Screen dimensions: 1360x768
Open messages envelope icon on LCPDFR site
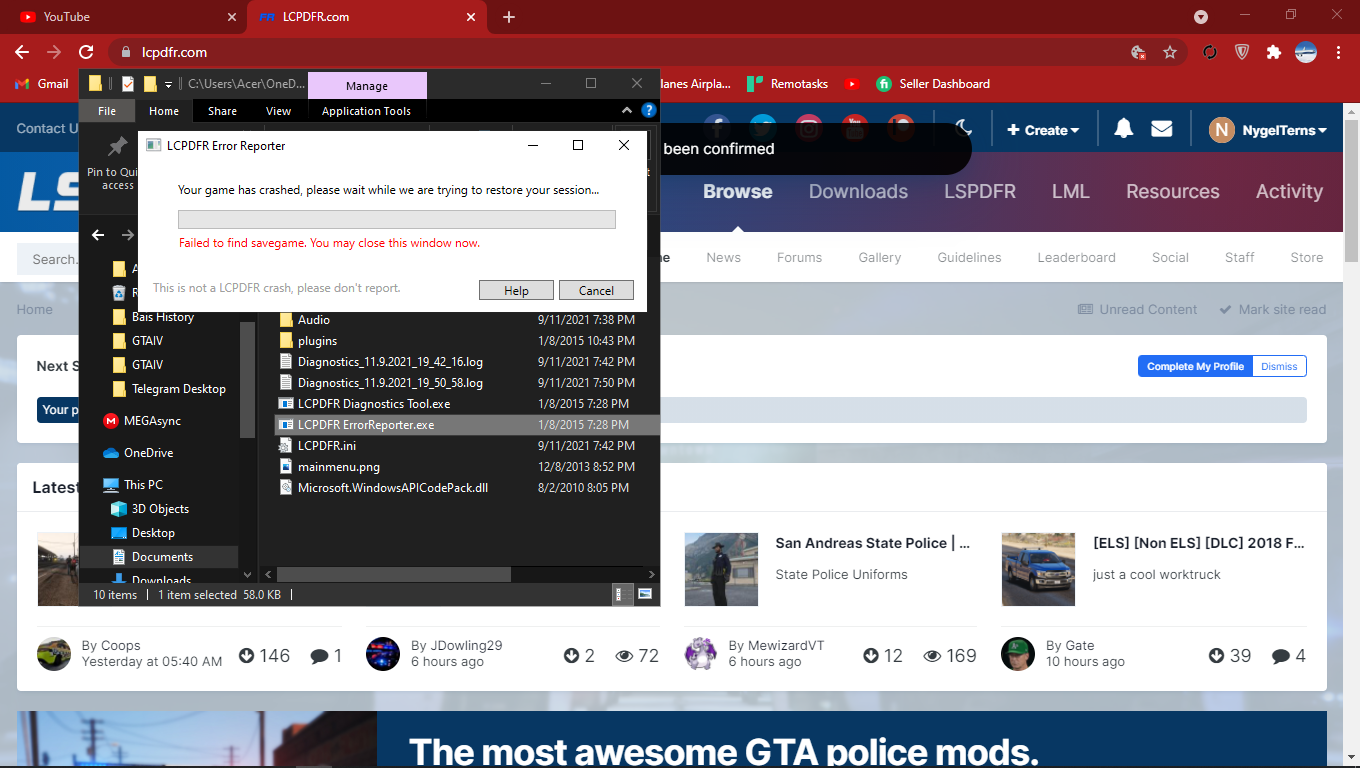point(1161,129)
